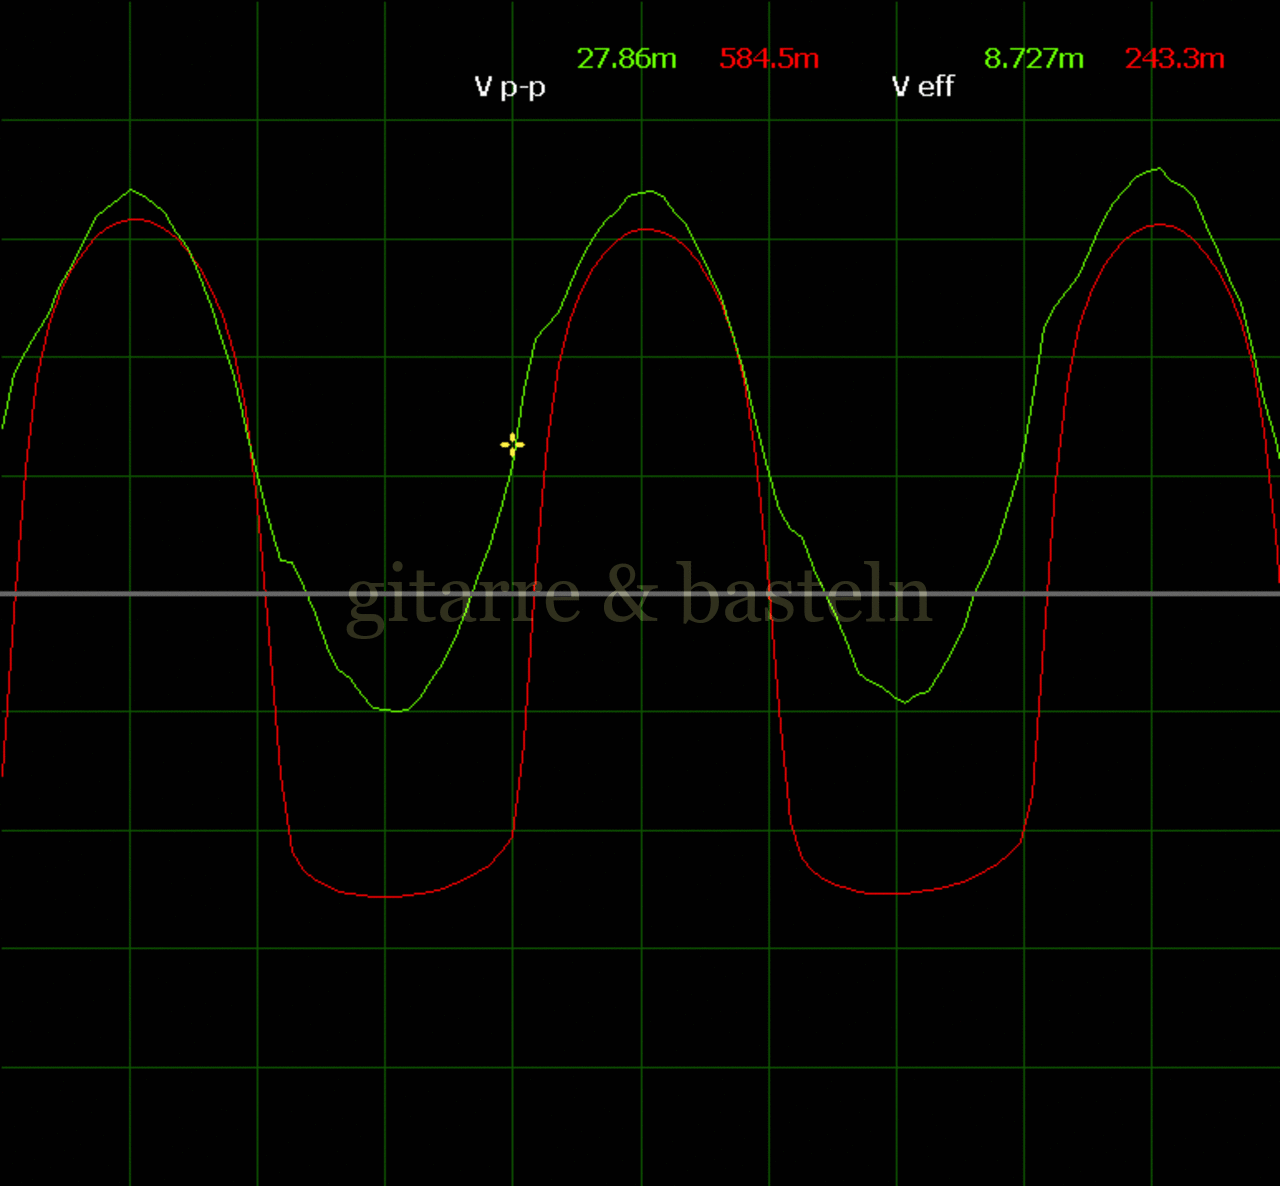Select the middle red waveform peak
Image resolution: width=1280 pixels, height=1186 pixels.
coord(648,230)
